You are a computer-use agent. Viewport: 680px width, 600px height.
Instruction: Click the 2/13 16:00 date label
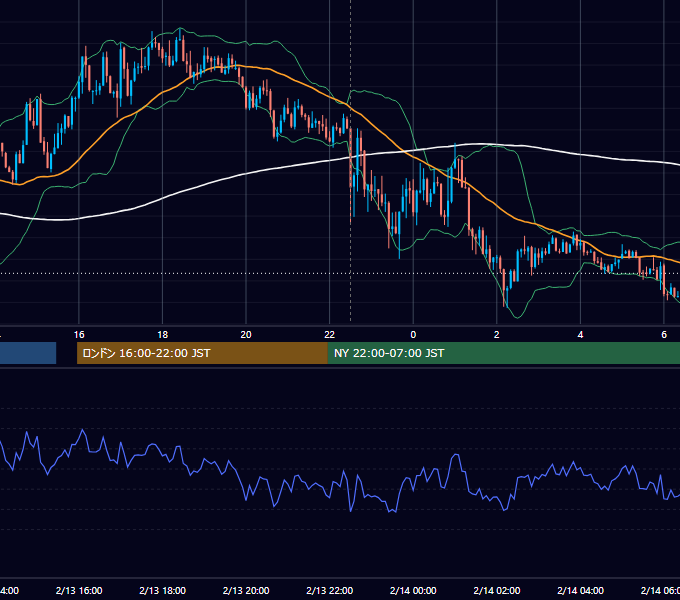[x=79, y=590]
